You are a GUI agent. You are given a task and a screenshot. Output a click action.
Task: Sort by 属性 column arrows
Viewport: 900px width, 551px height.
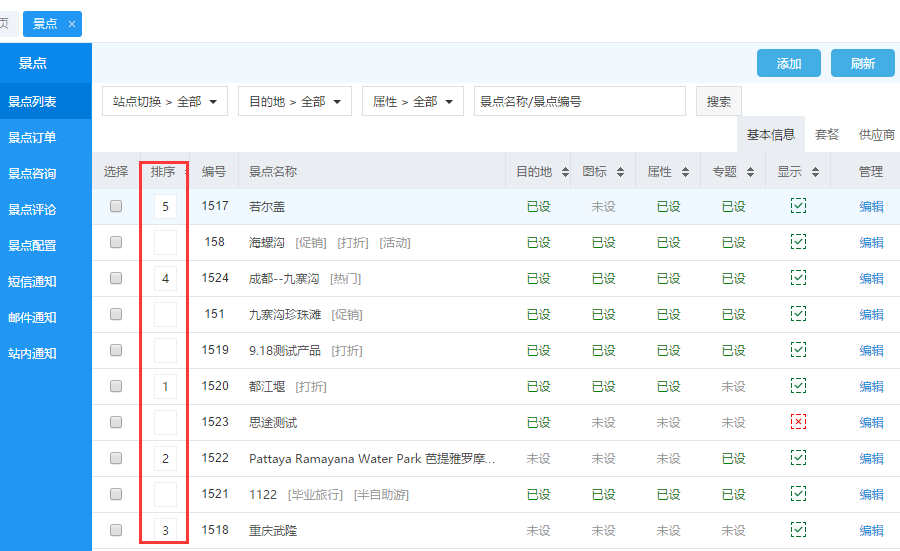(685, 172)
